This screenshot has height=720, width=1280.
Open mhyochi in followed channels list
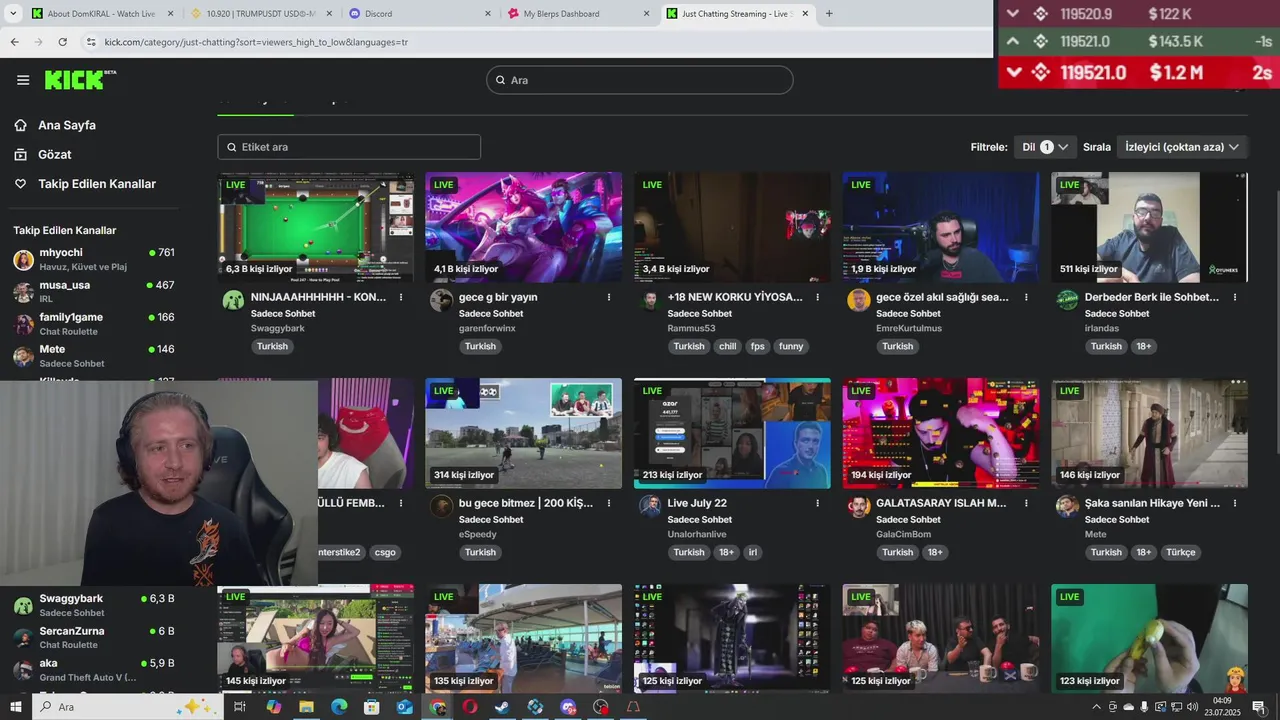coord(94,258)
